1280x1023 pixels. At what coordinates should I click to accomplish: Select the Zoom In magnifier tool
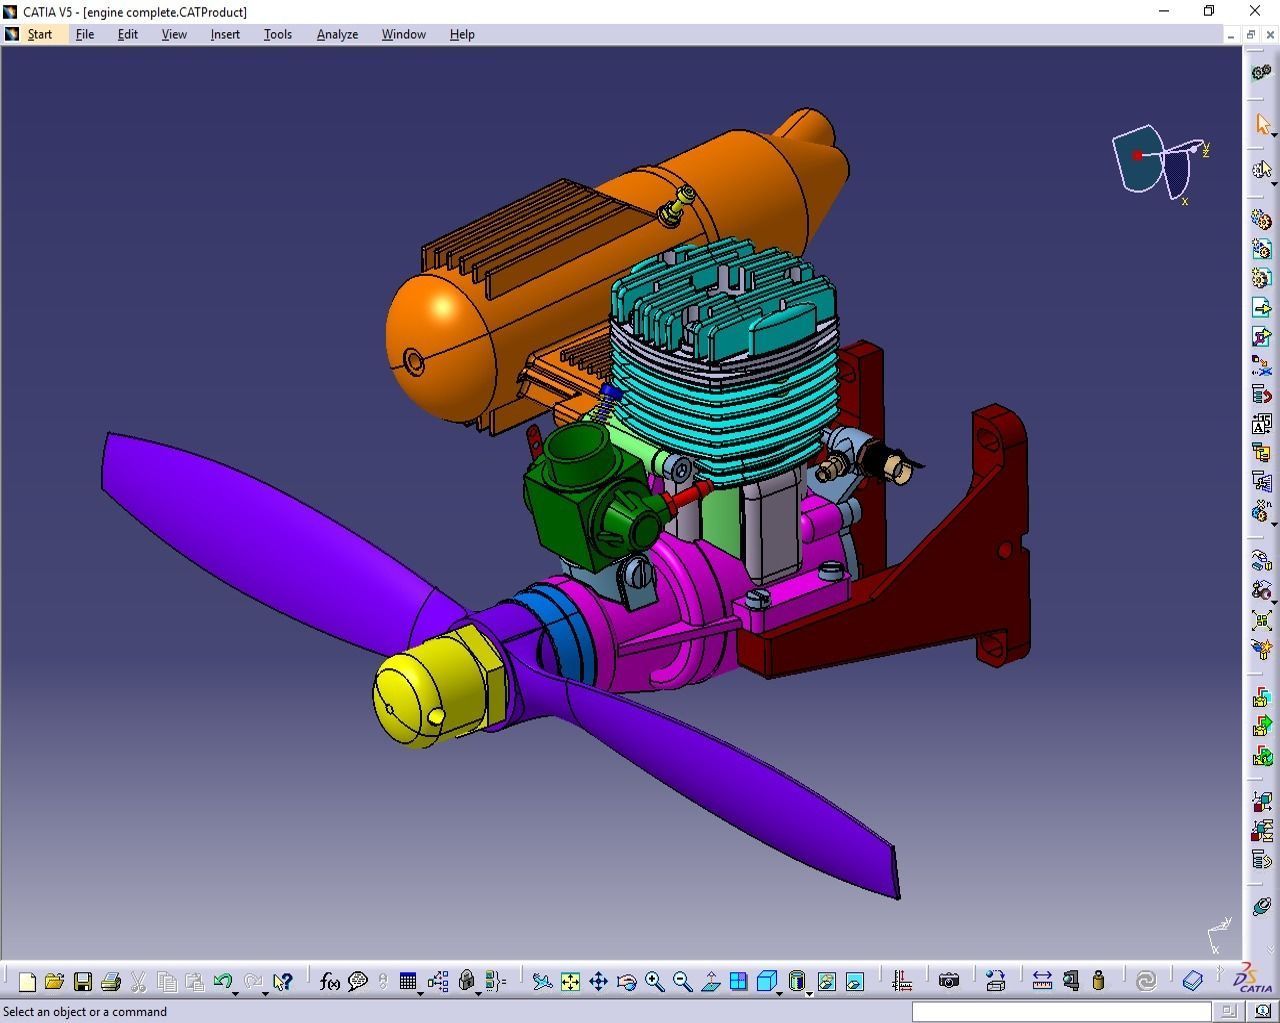pyautogui.click(x=655, y=981)
